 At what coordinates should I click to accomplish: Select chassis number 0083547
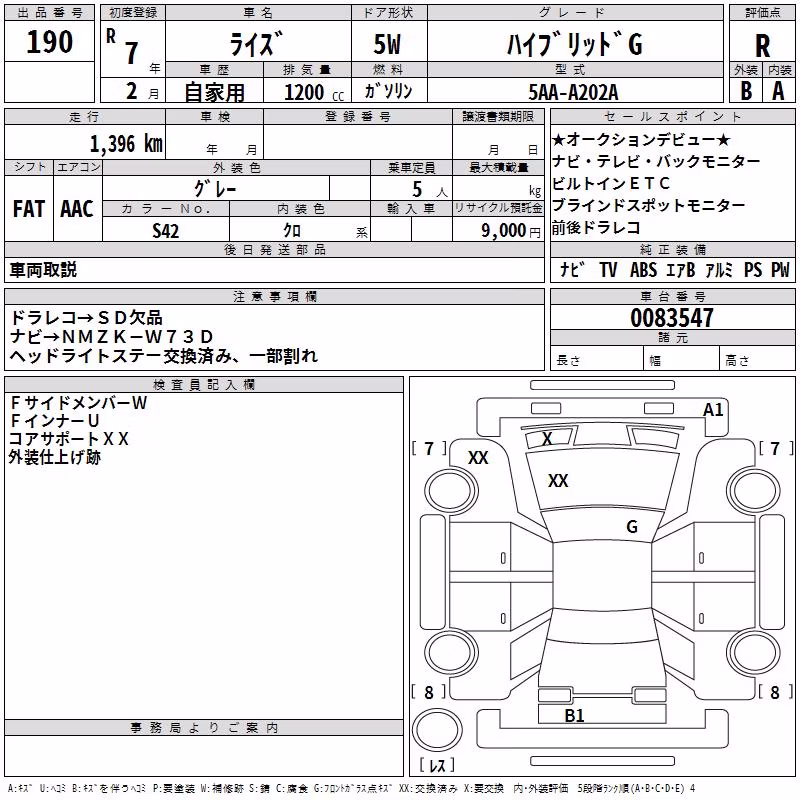(671, 318)
